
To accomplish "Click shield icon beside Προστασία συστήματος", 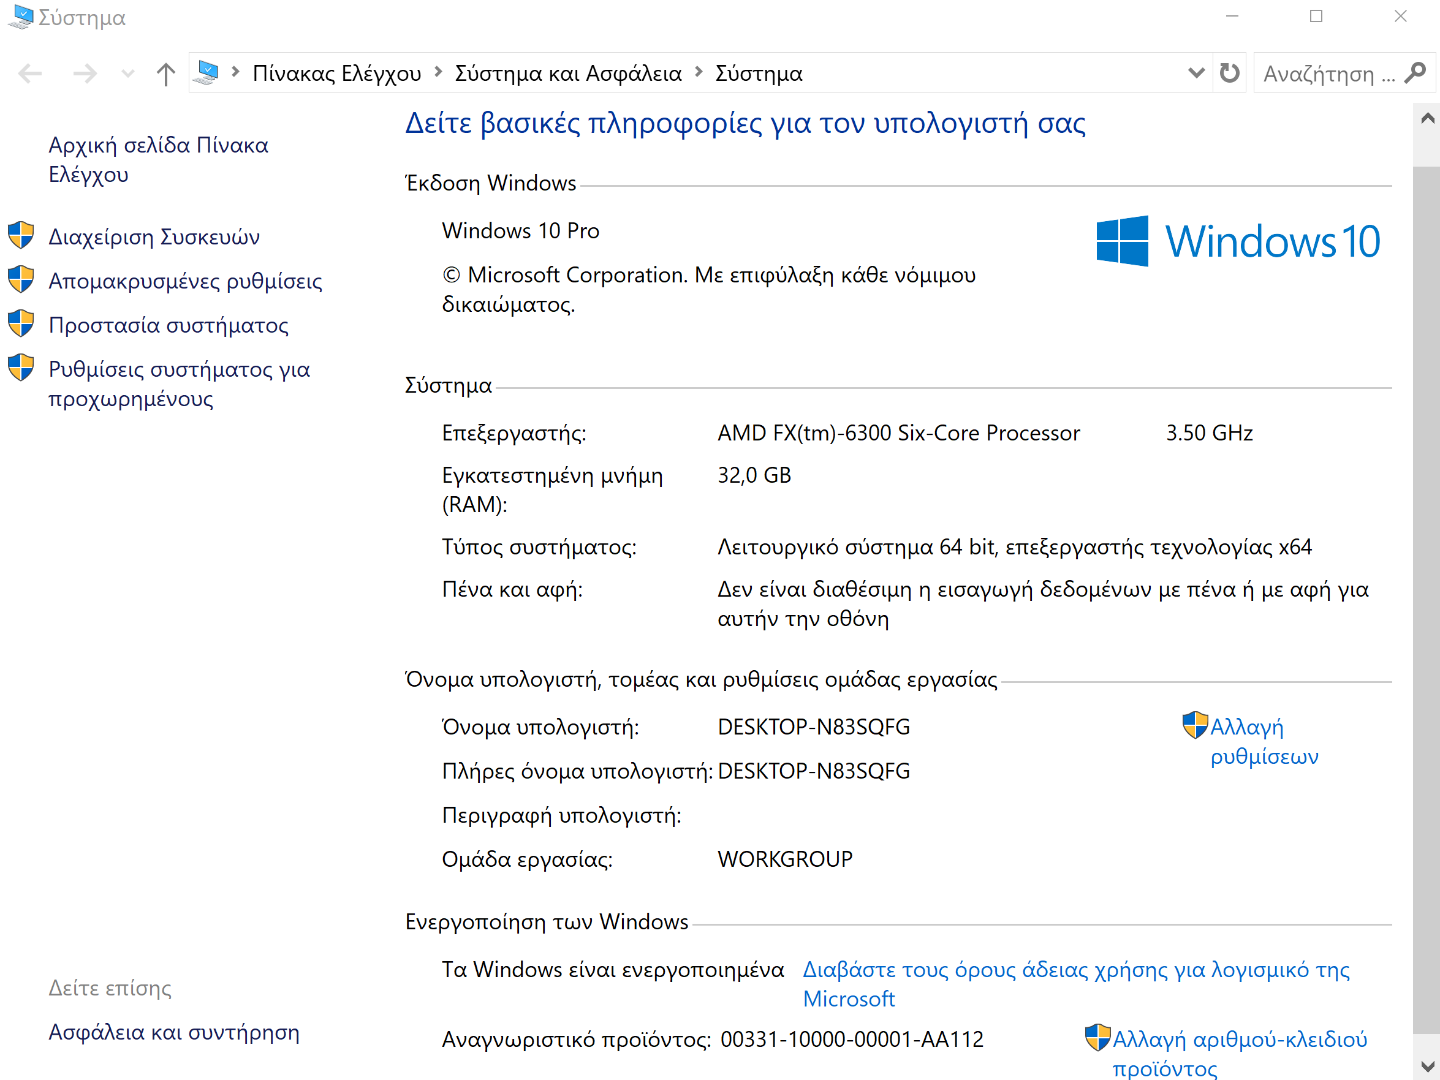I will click(21, 324).
